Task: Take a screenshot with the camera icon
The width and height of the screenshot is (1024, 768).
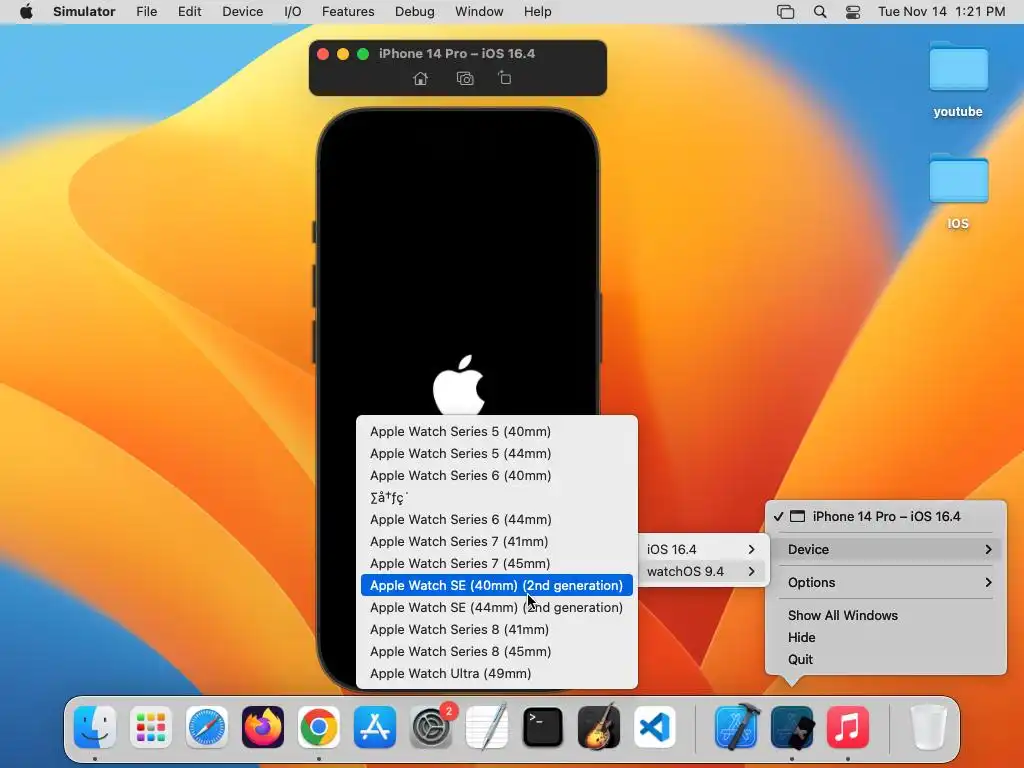Action: coord(465,78)
